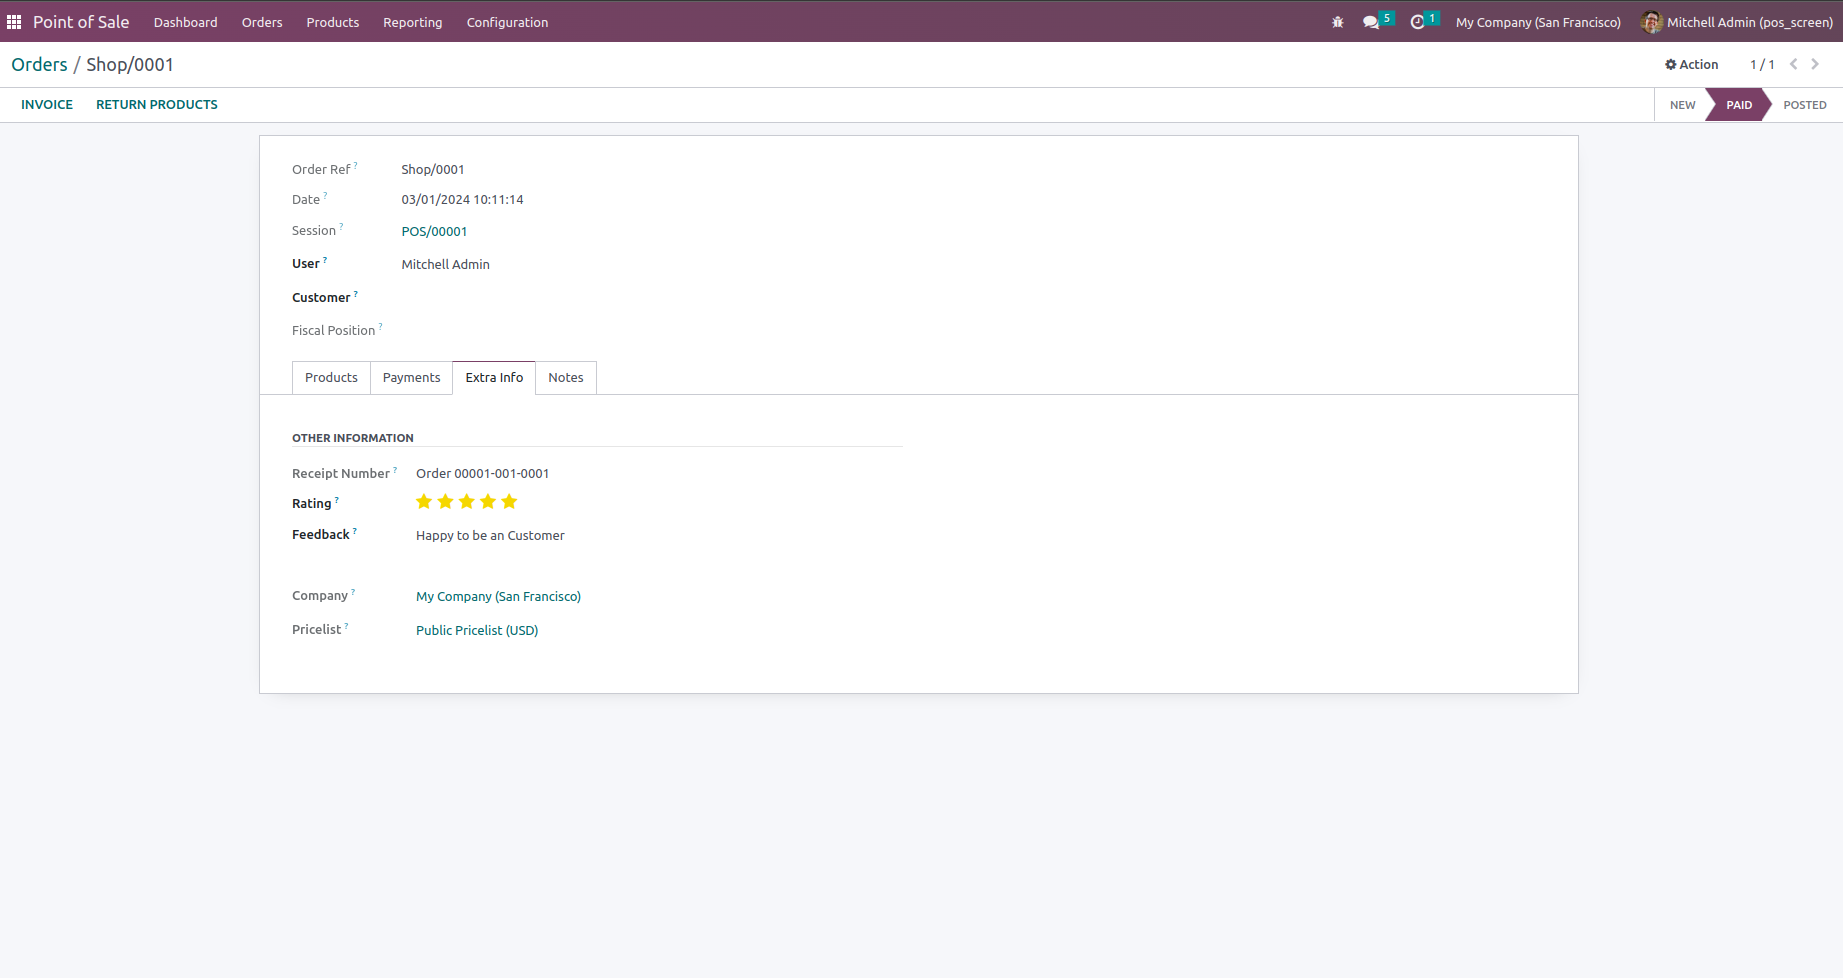Go to previous record arrow
The height and width of the screenshot is (978, 1843).
[1794, 64]
